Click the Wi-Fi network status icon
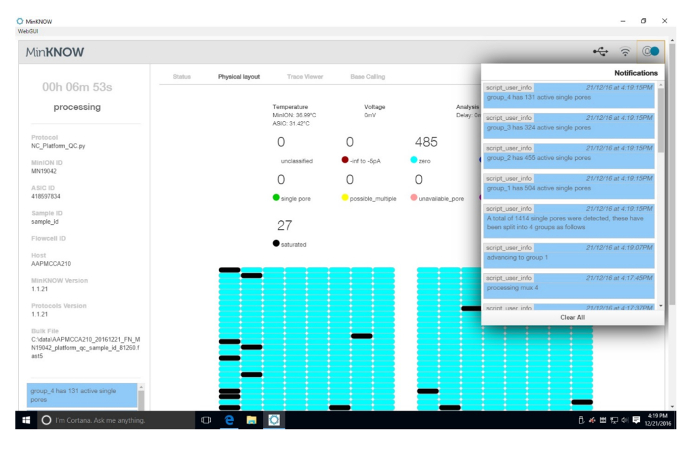 pos(625,52)
